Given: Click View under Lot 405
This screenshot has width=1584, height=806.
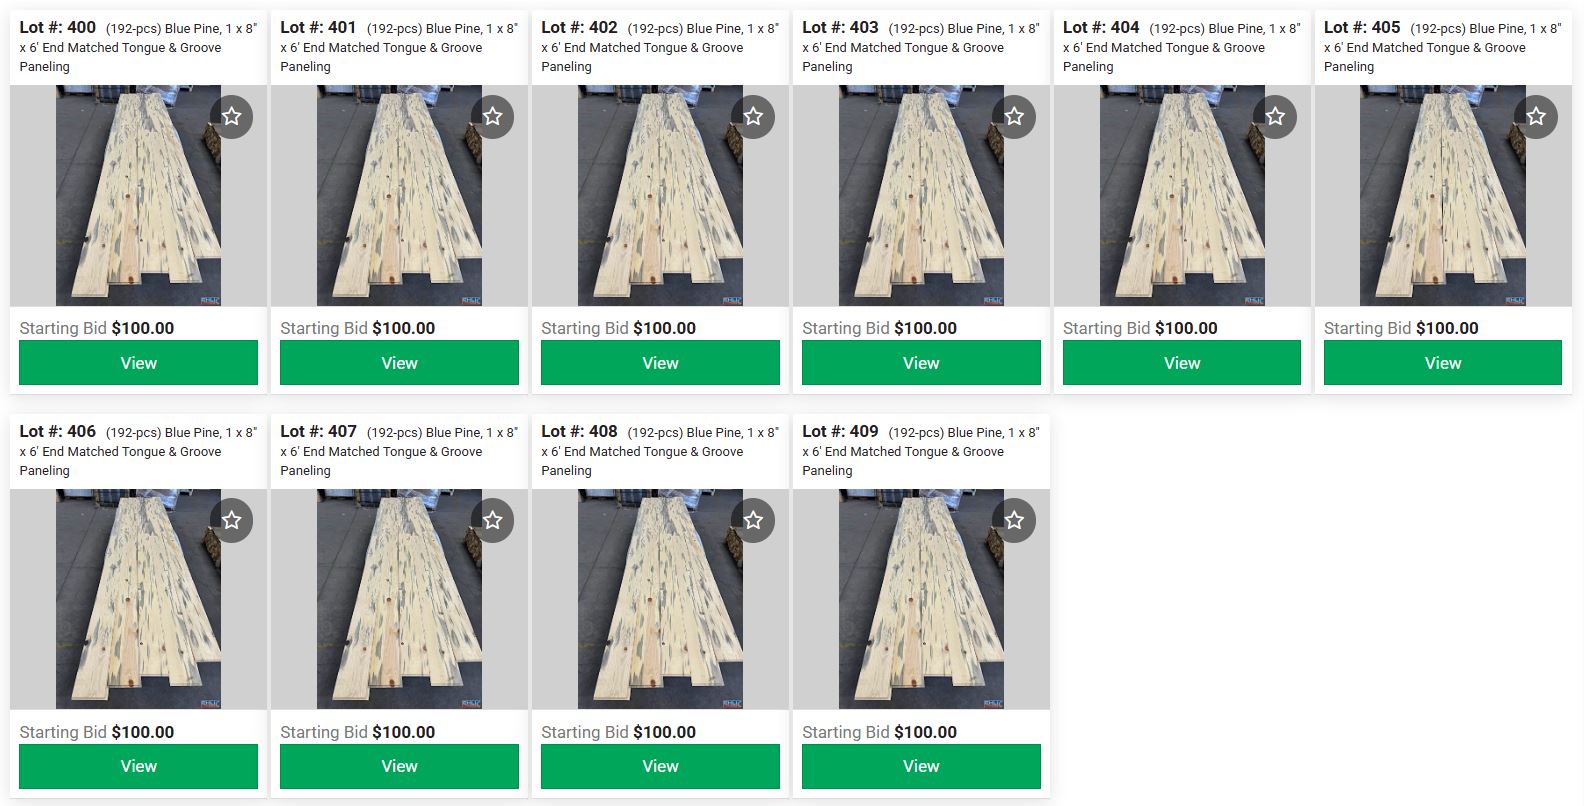Looking at the screenshot, I should 1443,363.
